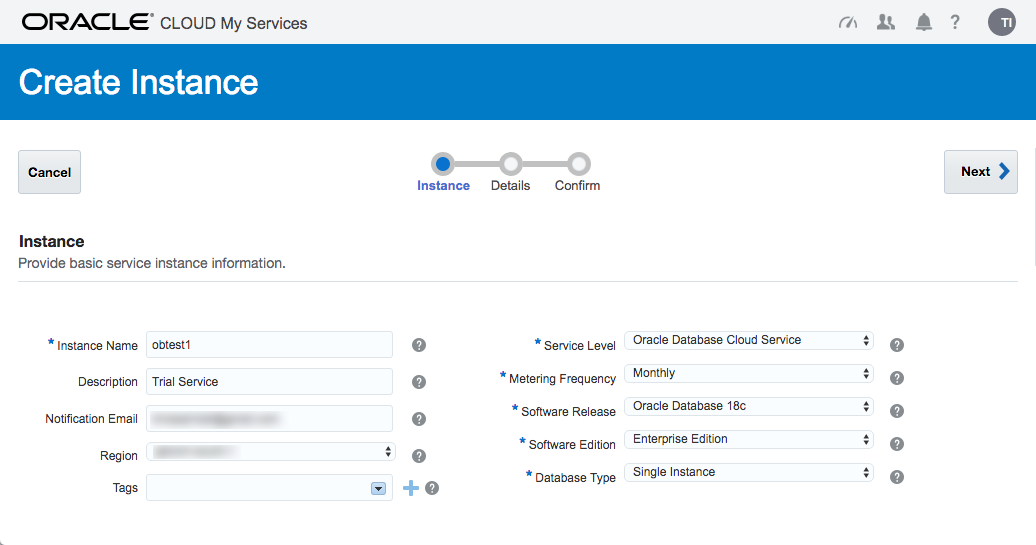Show help for Database Type
Image resolution: width=1036 pixels, height=545 pixels.
[897, 477]
